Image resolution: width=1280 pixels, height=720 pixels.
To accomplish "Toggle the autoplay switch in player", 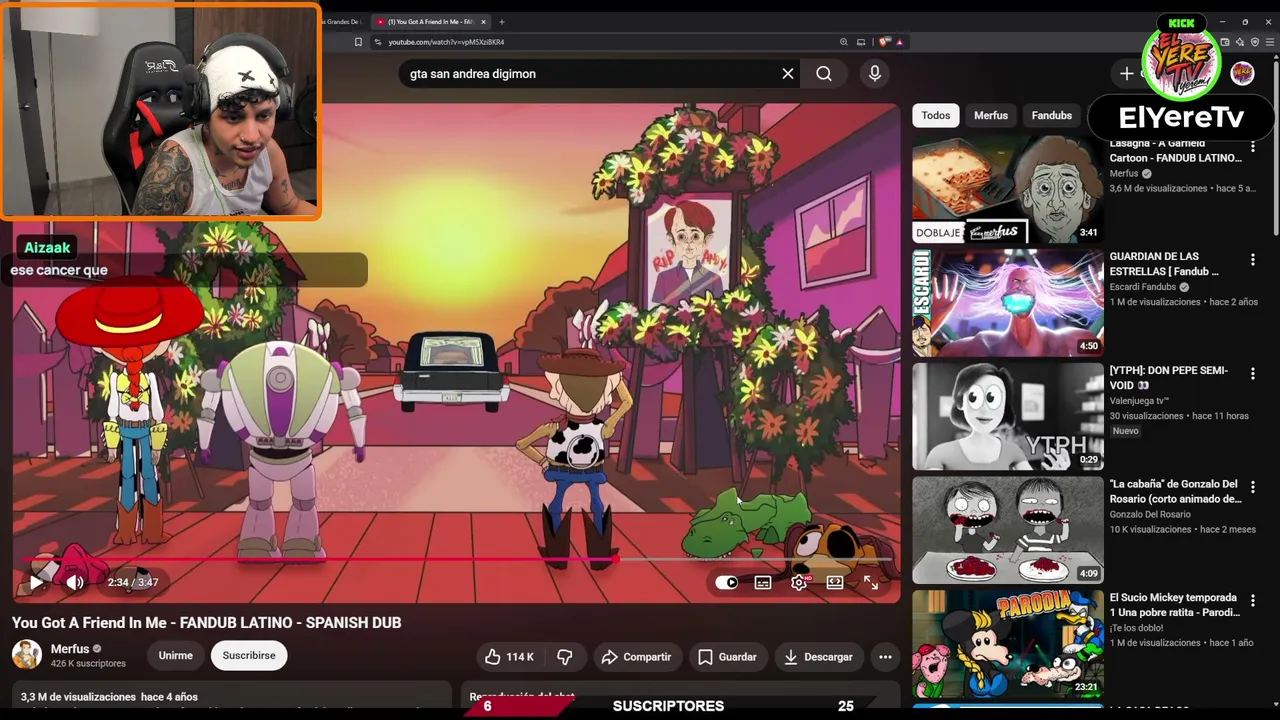I will pyautogui.click(x=727, y=582).
